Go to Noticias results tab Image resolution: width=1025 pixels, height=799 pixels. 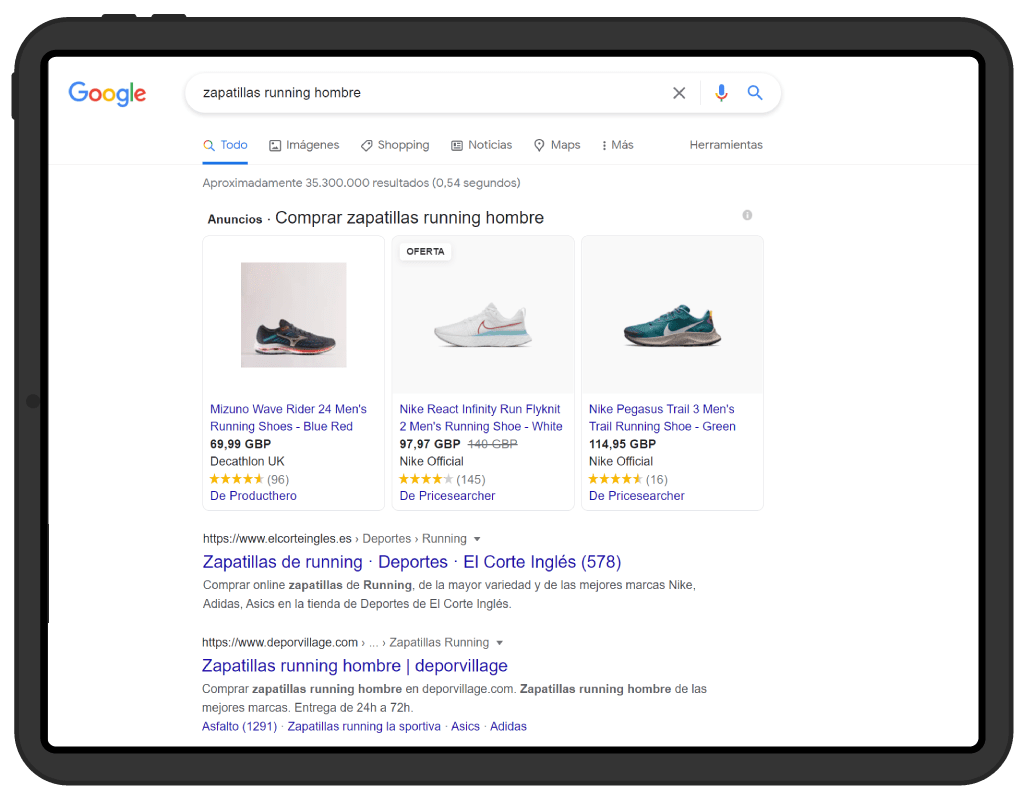tap(481, 145)
